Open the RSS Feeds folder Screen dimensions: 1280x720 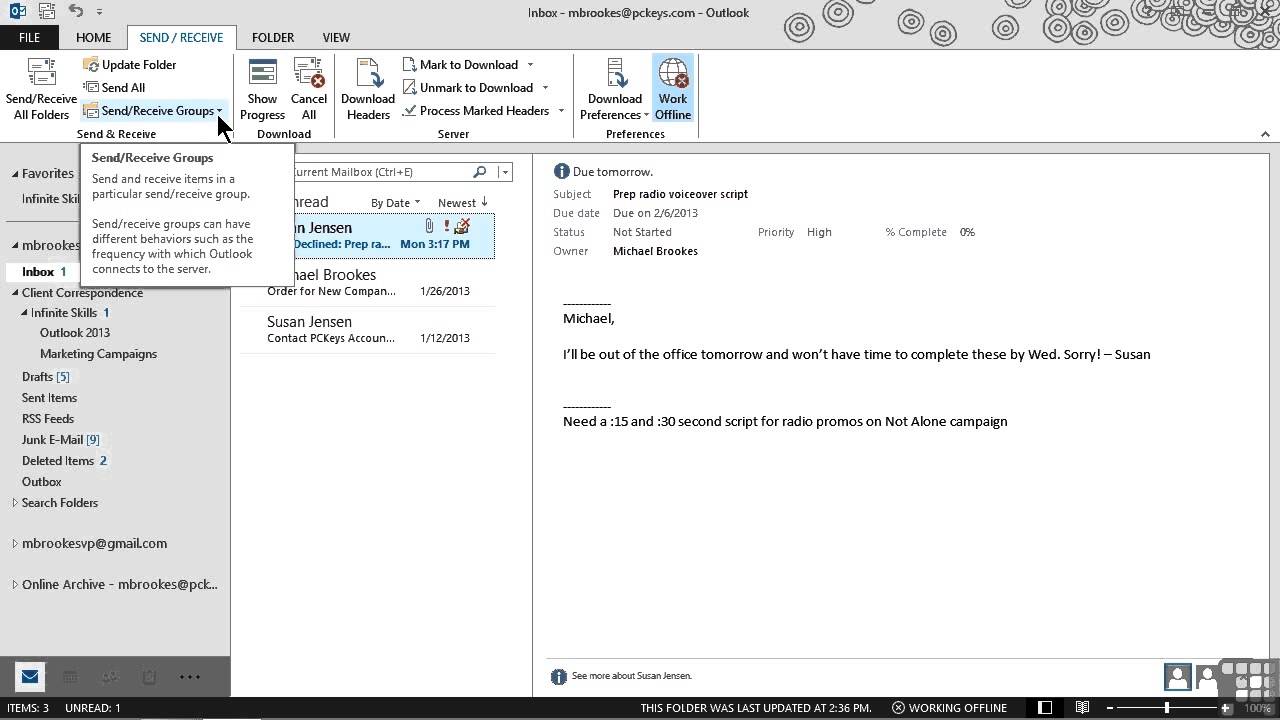point(48,418)
